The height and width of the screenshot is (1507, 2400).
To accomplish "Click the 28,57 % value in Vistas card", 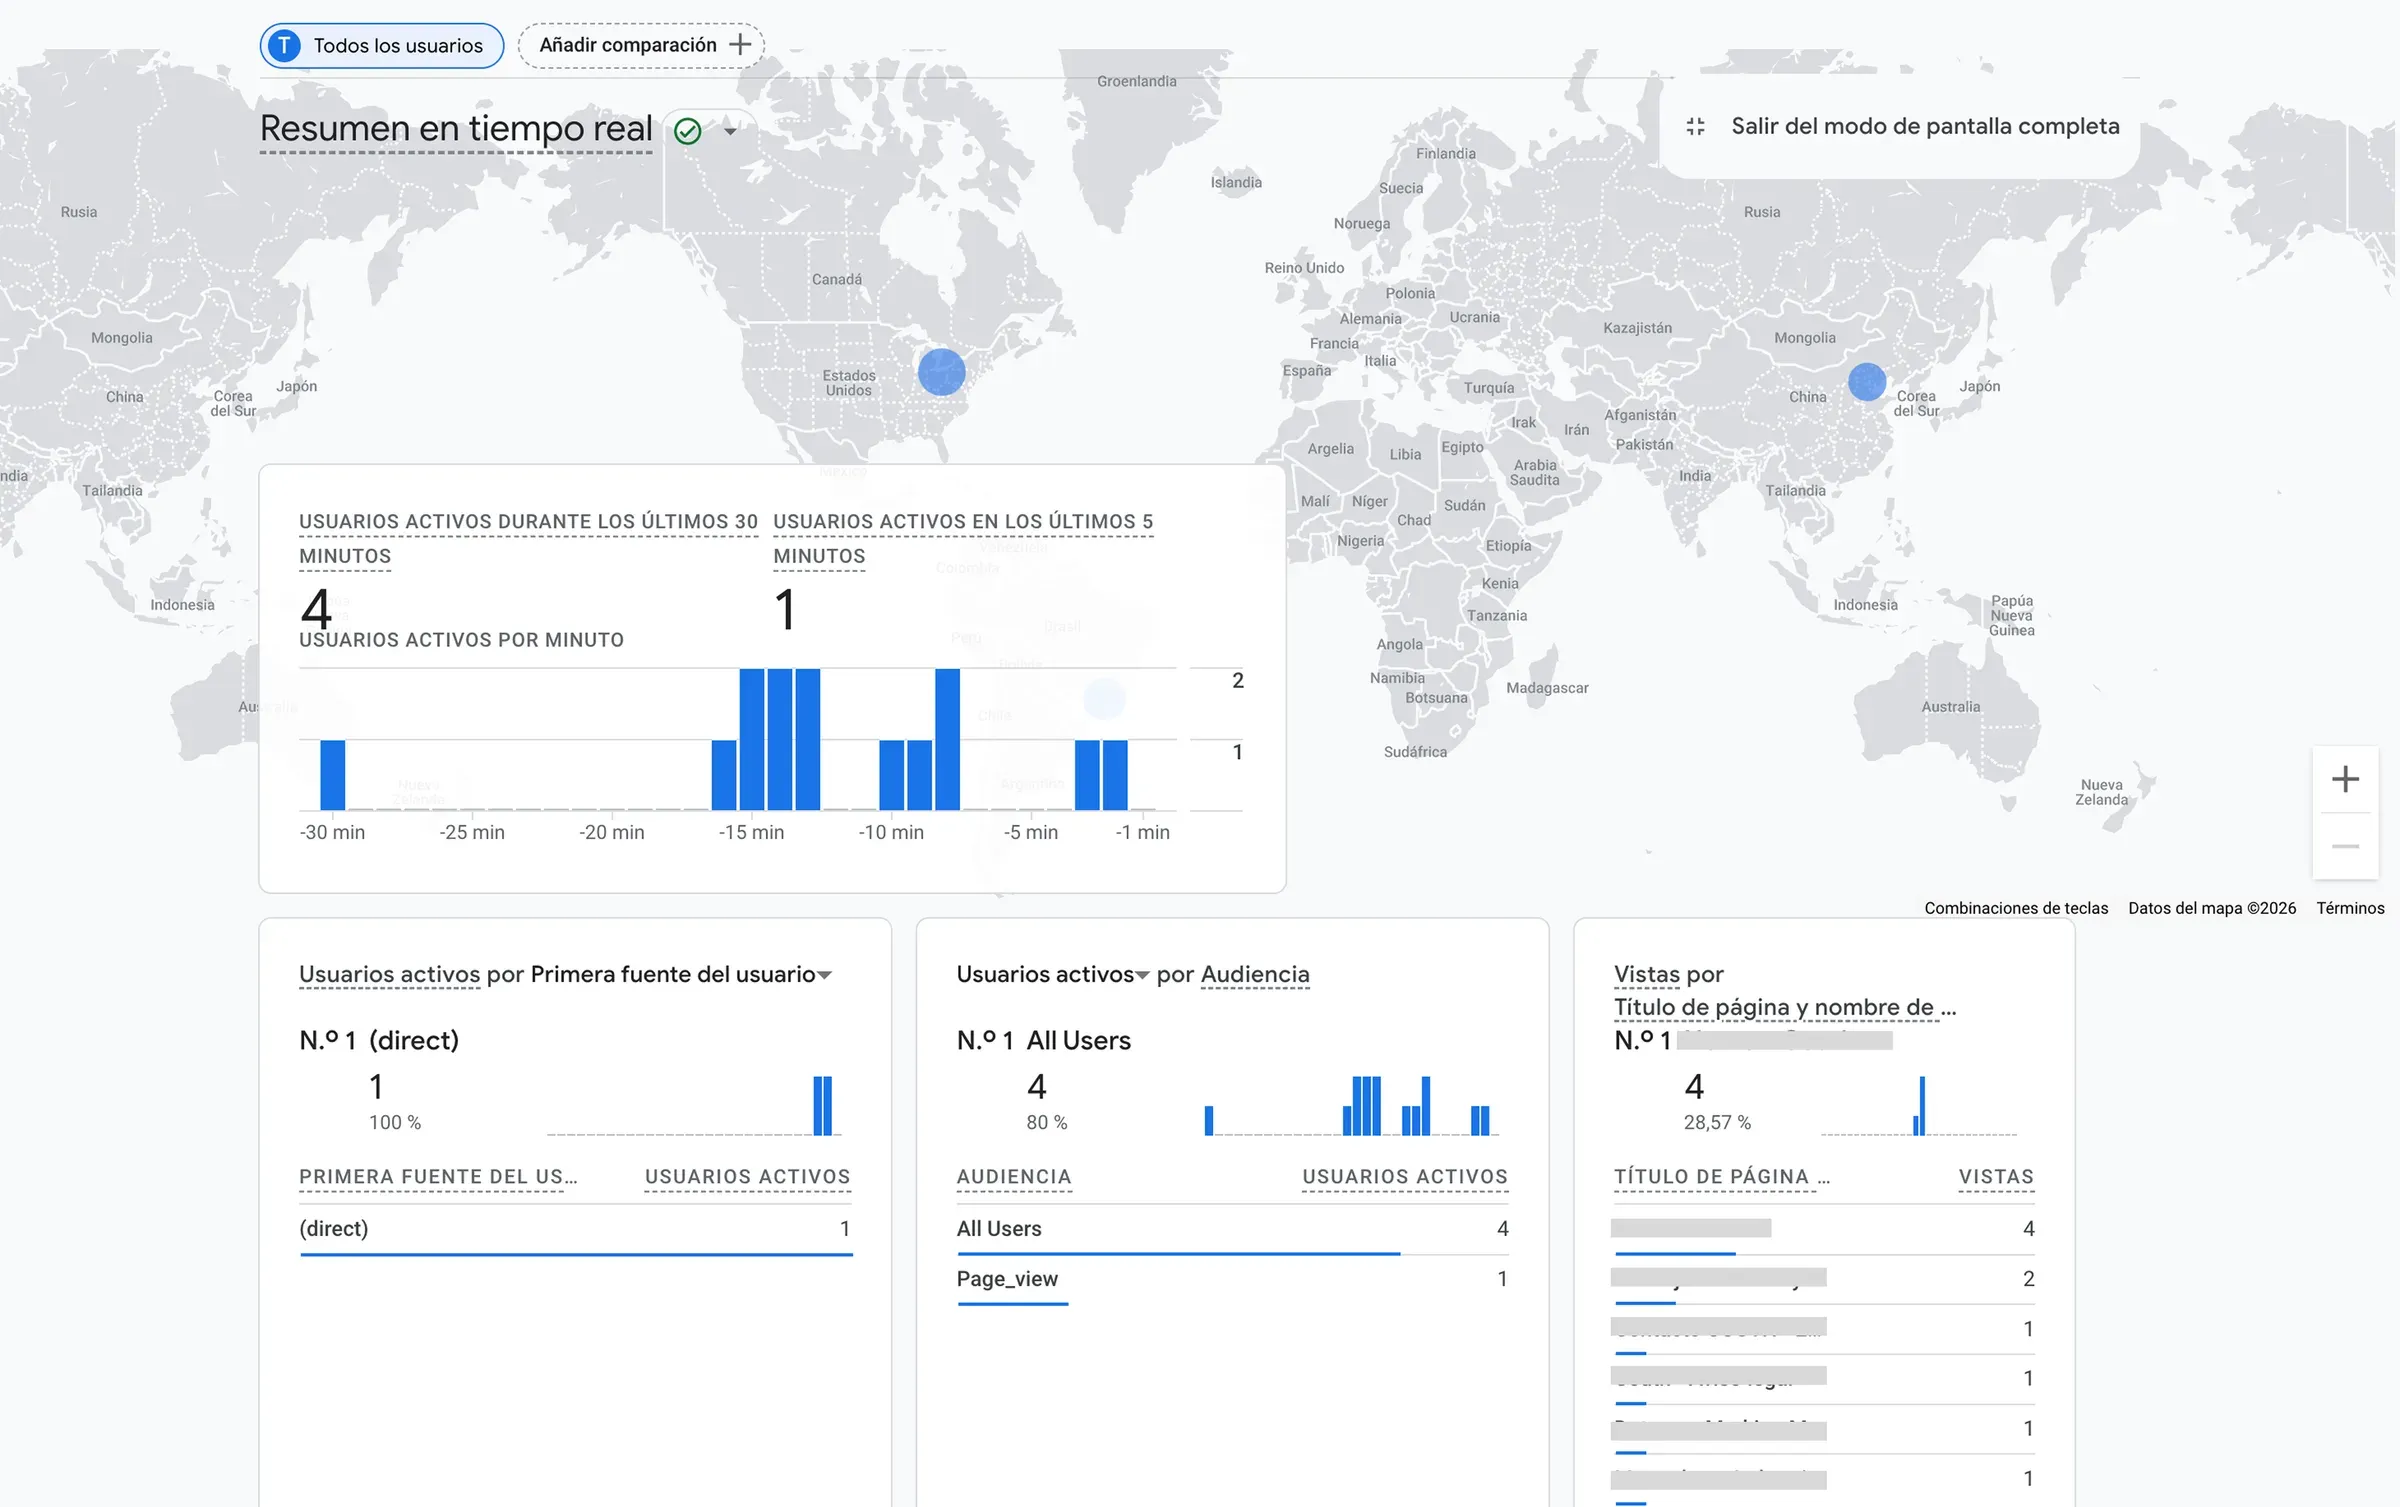I will click(x=1717, y=1123).
